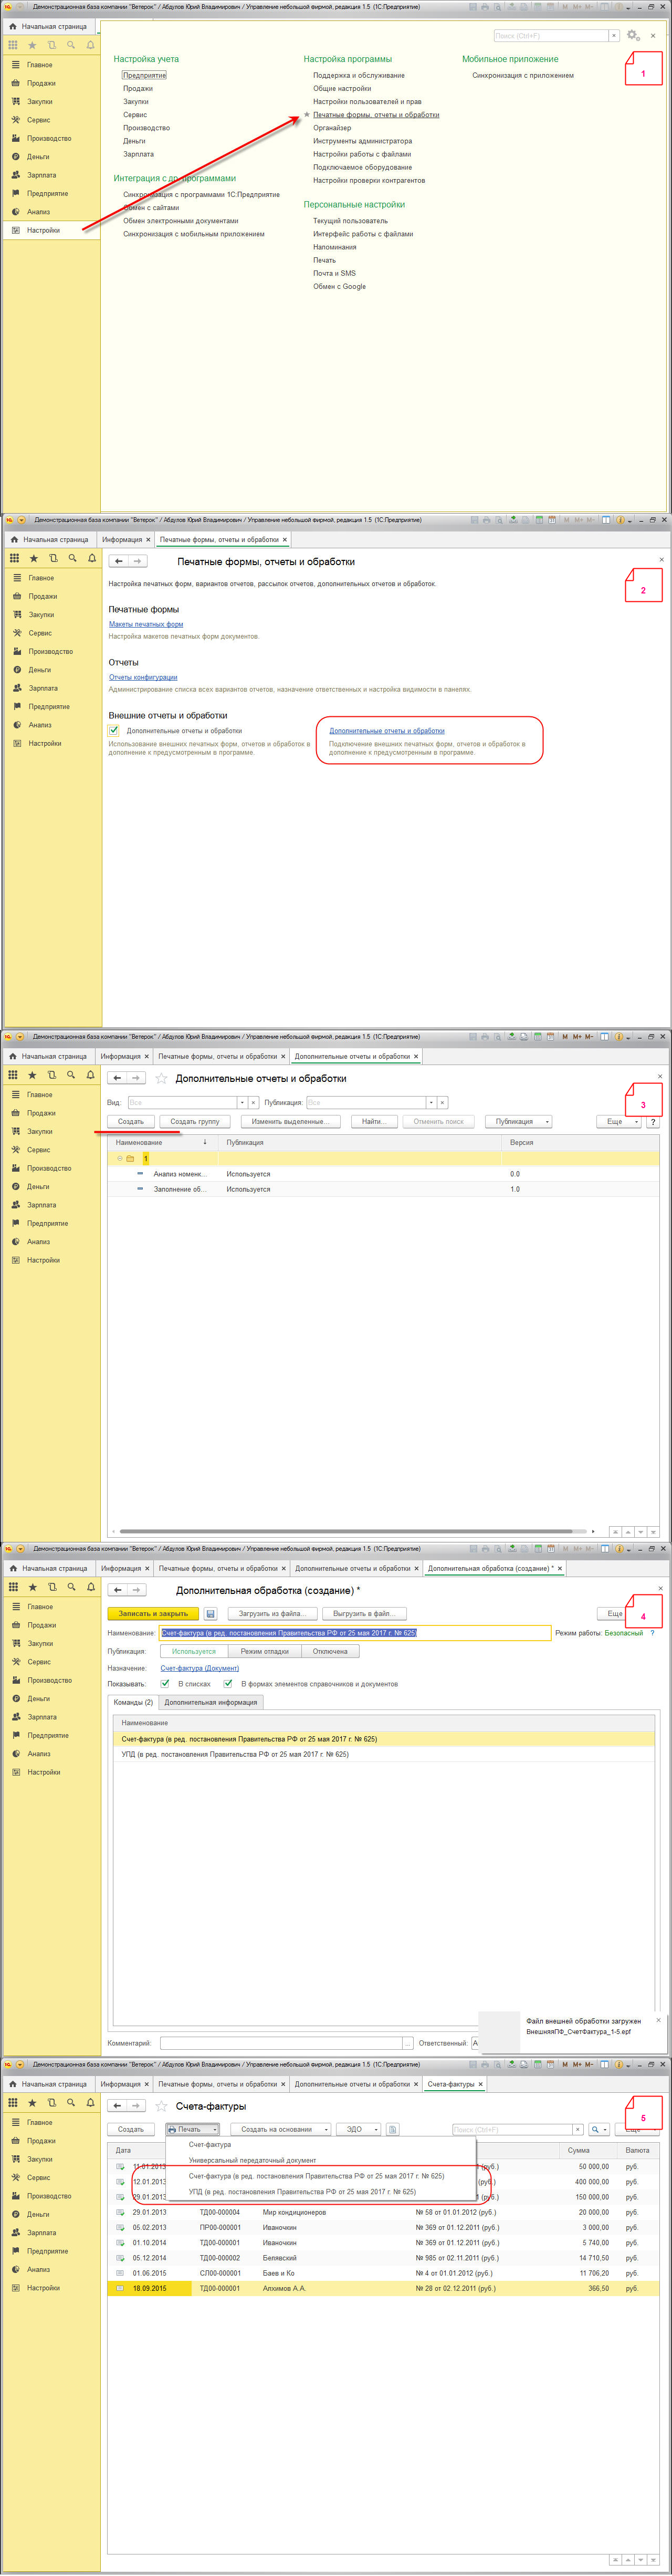The image size is (672, 2576).
Task: Click the Поиск (Ctrl+F) field in Настройки panel
Action: (550, 35)
